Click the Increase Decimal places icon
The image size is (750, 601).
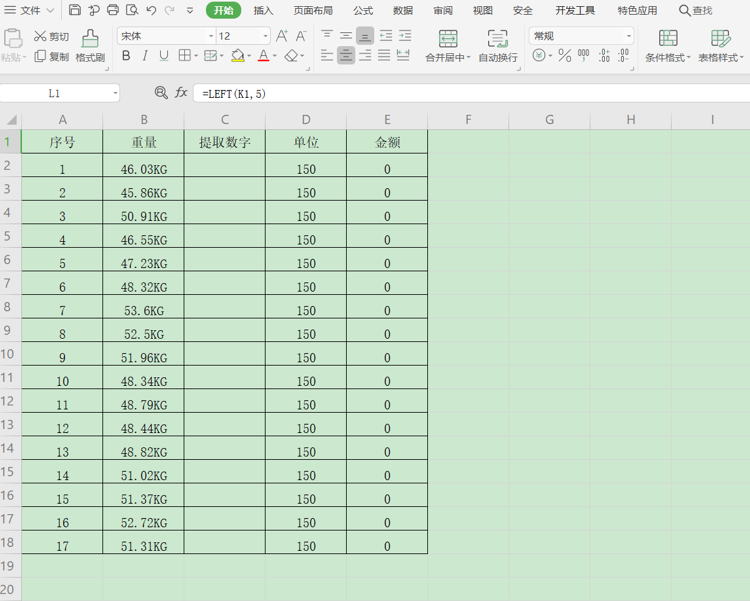(x=604, y=56)
